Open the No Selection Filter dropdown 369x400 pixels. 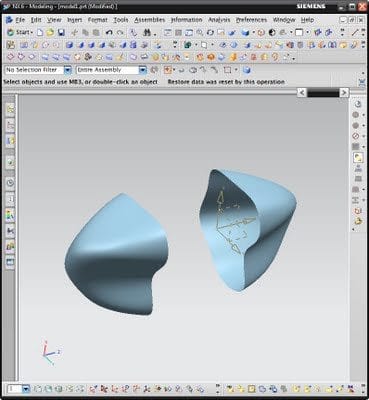coord(68,70)
